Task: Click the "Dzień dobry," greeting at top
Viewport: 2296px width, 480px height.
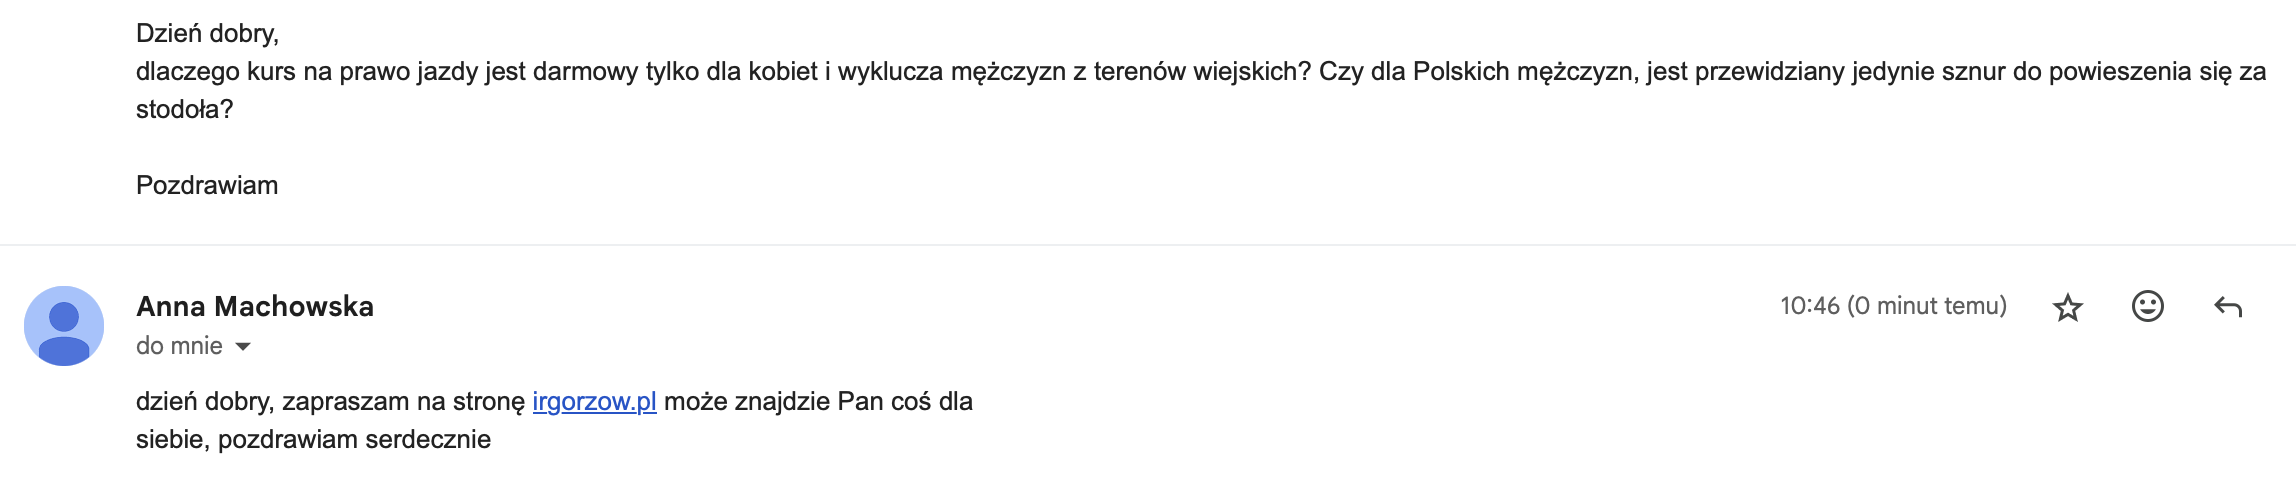Action: [x=207, y=34]
